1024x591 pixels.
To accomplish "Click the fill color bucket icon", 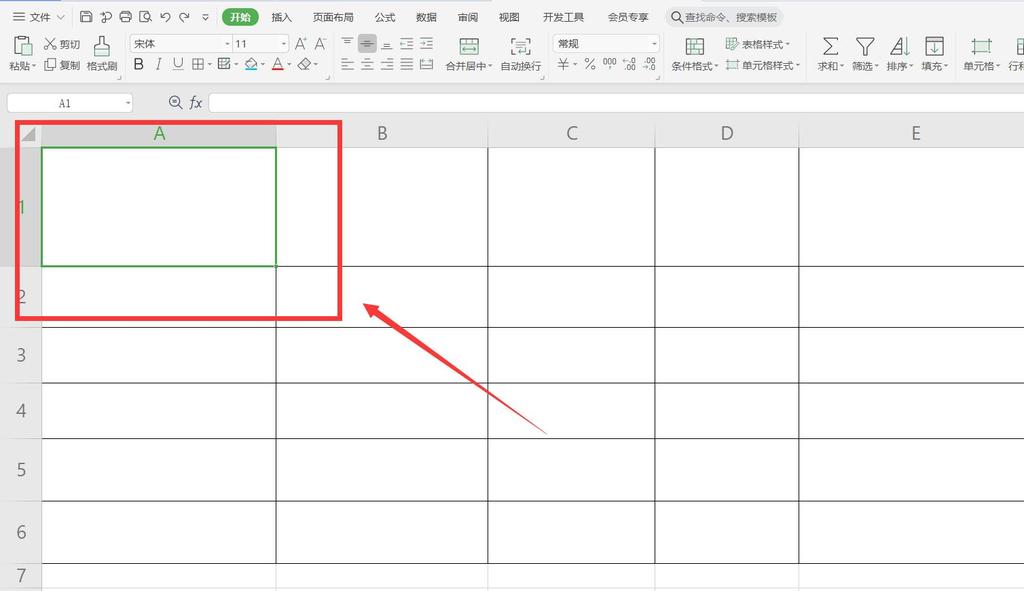I will click(x=251, y=64).
